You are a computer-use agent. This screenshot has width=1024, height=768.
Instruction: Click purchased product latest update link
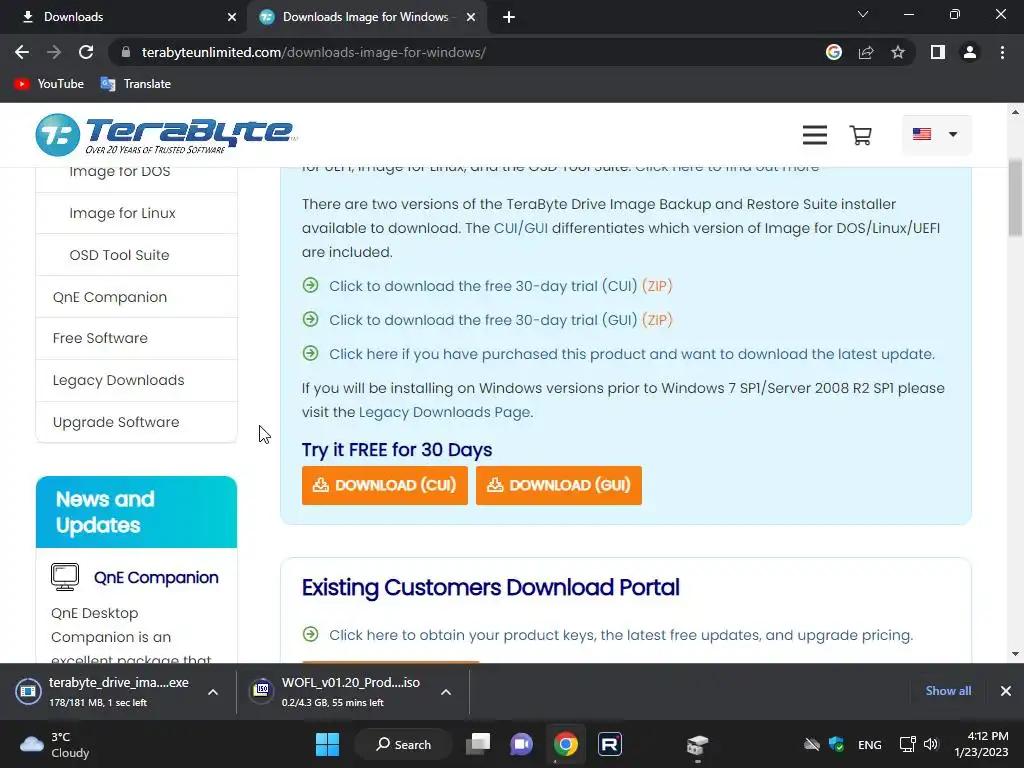coord(632,354)
